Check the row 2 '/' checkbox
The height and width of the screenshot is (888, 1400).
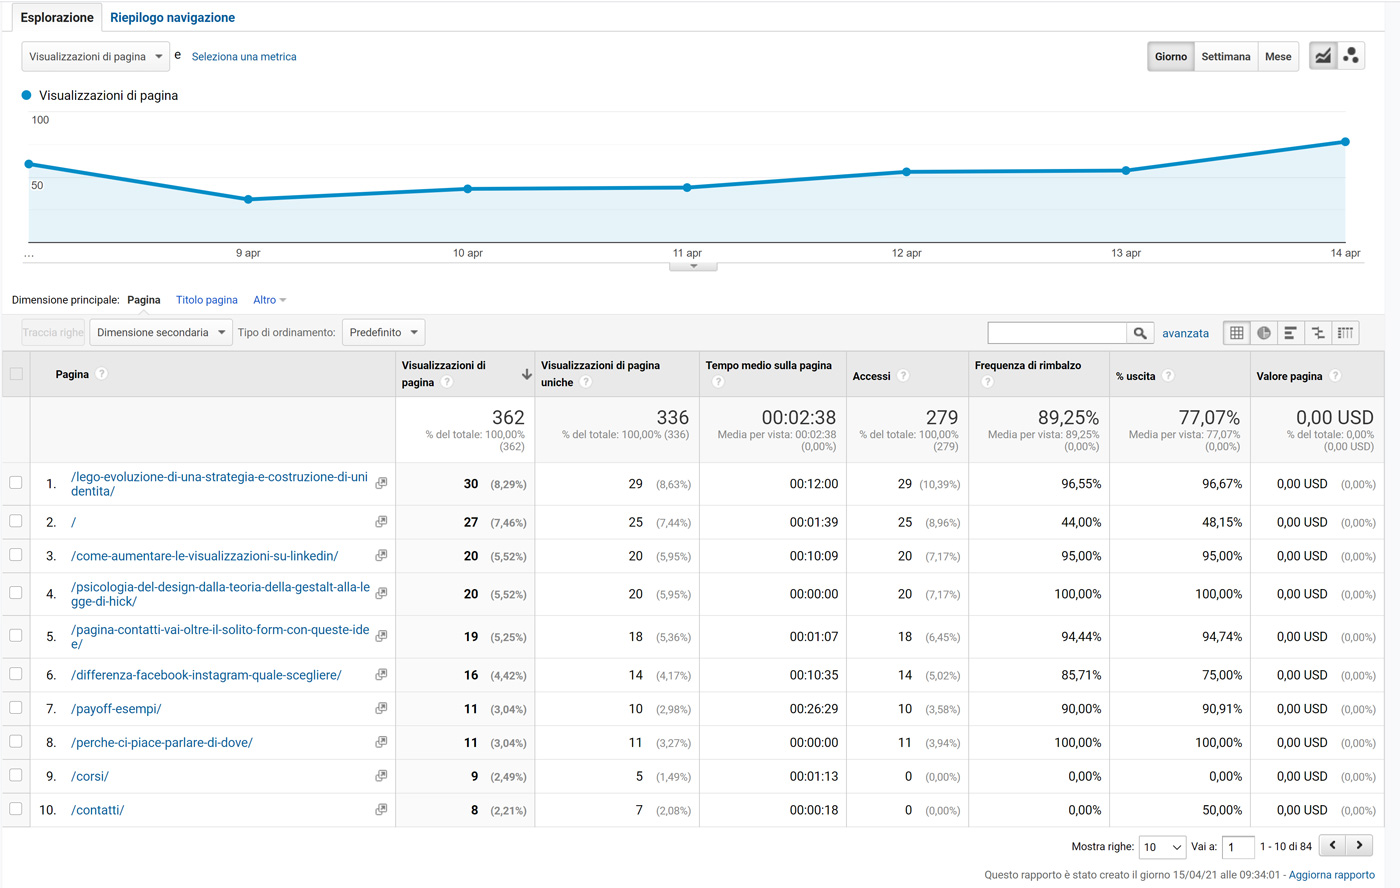pos(16,521)
